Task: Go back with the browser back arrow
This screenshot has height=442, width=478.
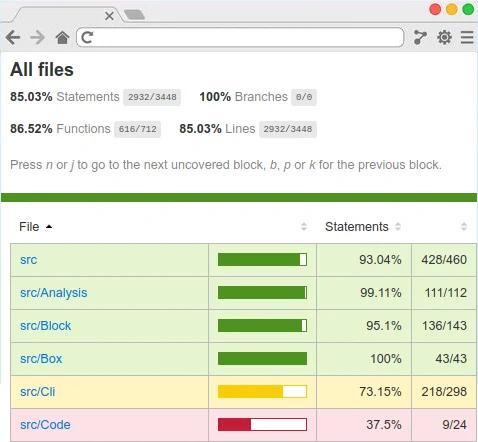Action: [x=13, y=37]
